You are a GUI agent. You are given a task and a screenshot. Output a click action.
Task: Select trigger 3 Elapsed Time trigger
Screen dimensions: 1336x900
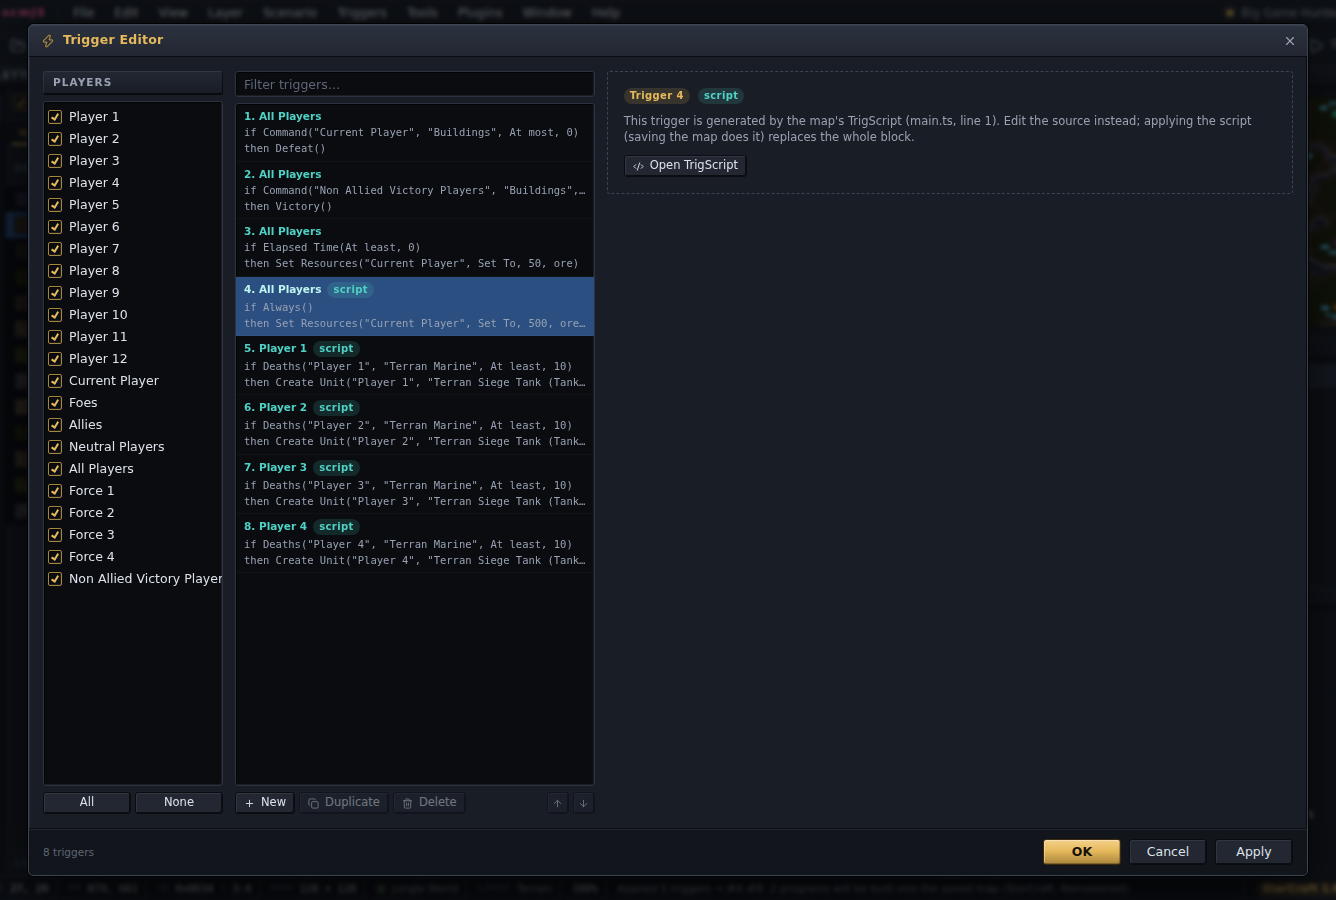tap(415, 248)
